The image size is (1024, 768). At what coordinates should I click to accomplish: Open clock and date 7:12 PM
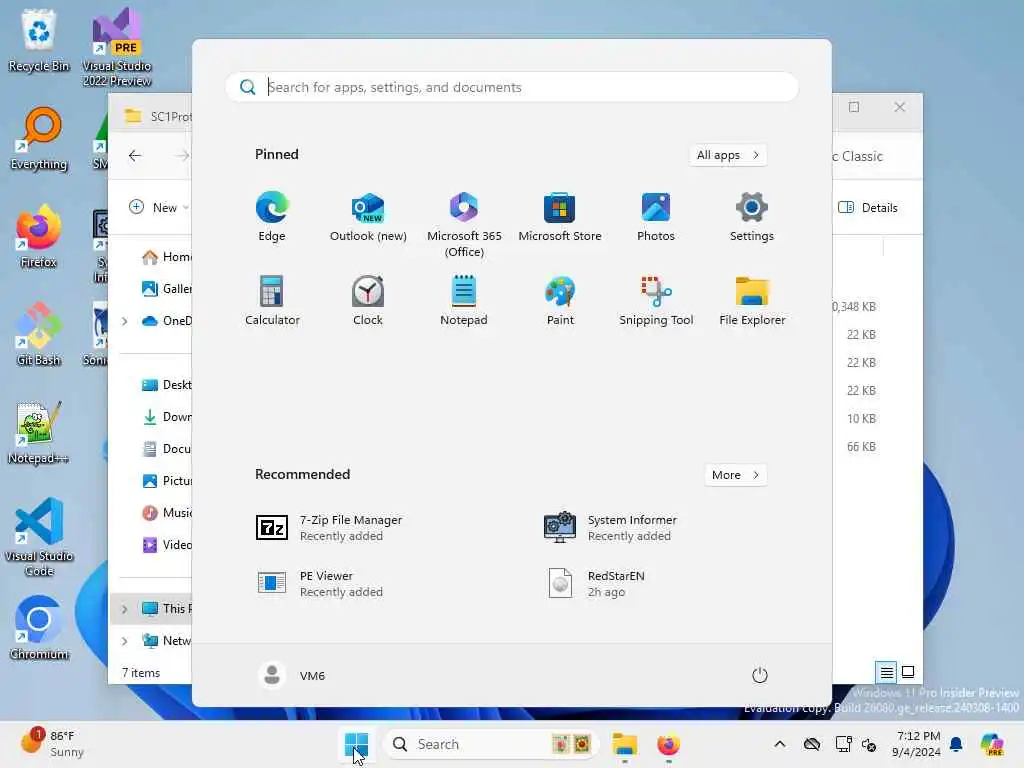click(x=916, y=744)
